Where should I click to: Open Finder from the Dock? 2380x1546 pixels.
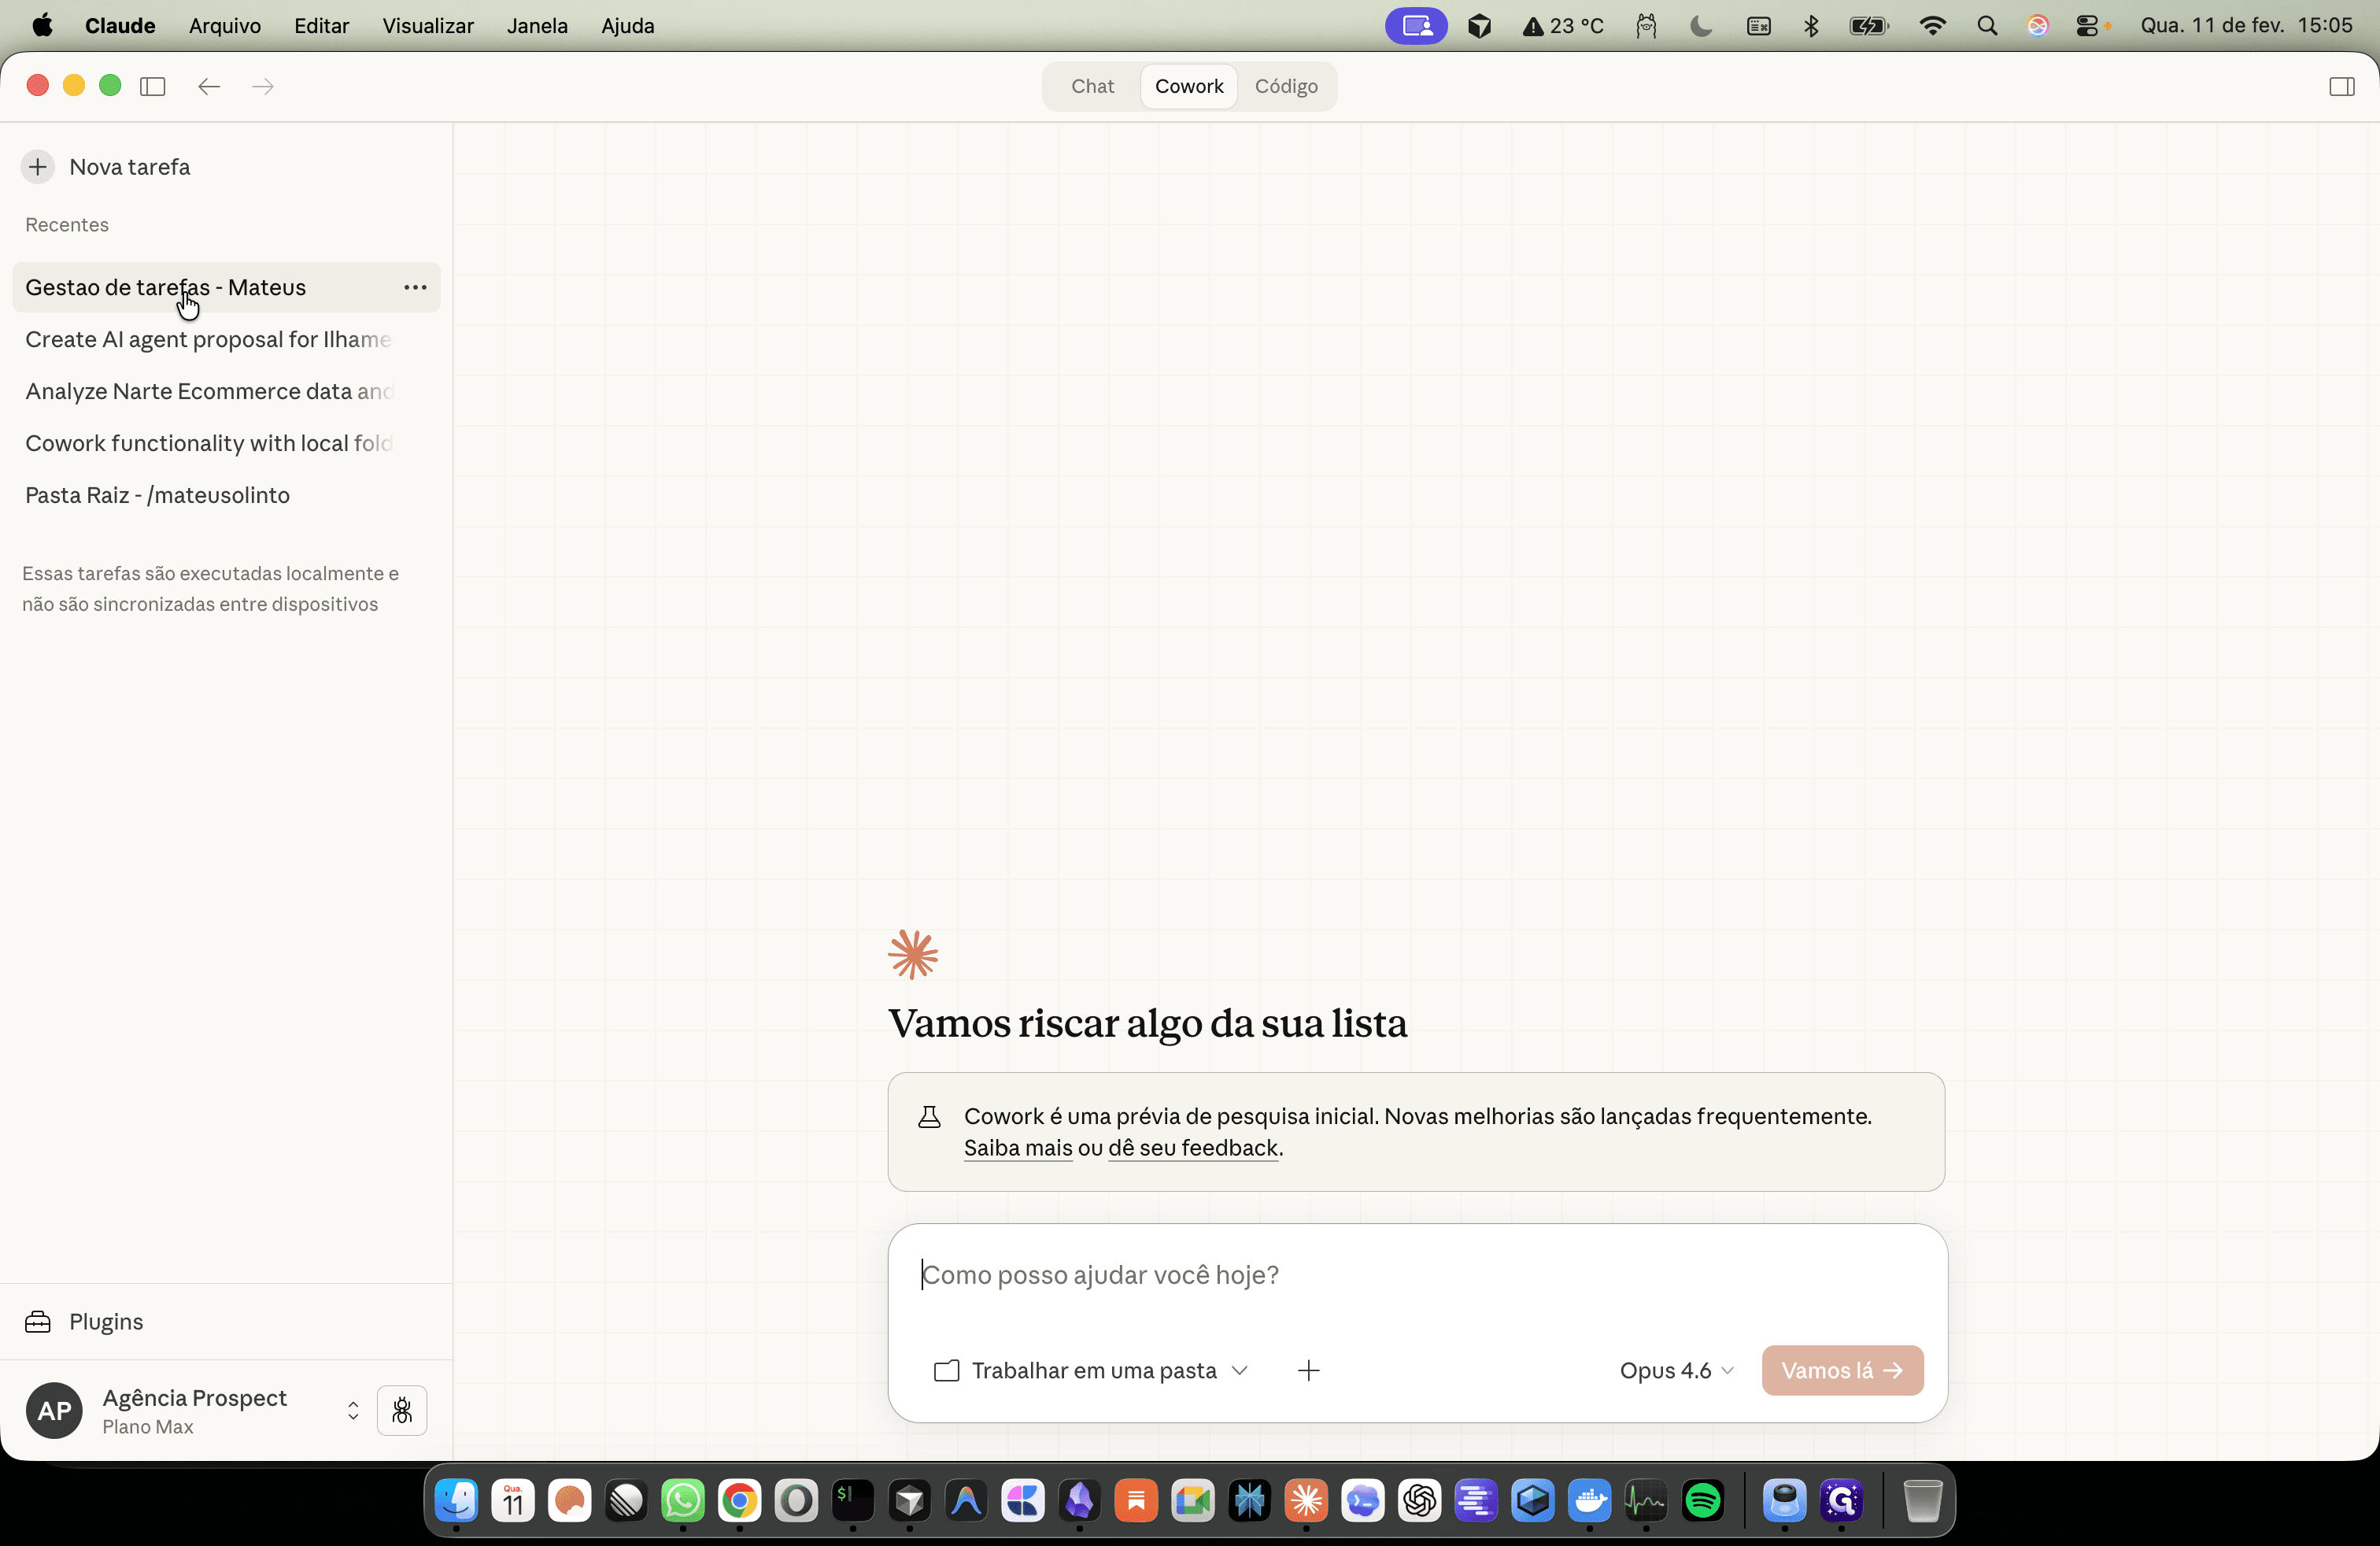(x=457, y=1500)
